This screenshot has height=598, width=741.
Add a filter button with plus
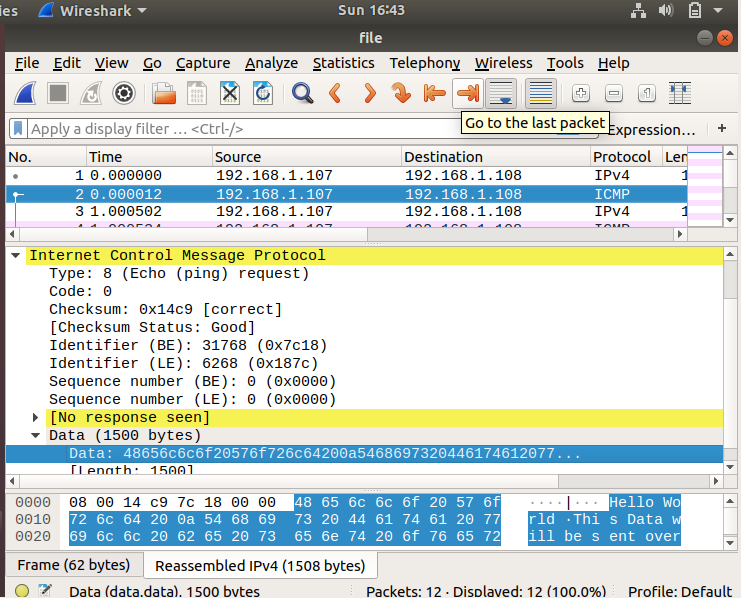(x=722, y=129)
